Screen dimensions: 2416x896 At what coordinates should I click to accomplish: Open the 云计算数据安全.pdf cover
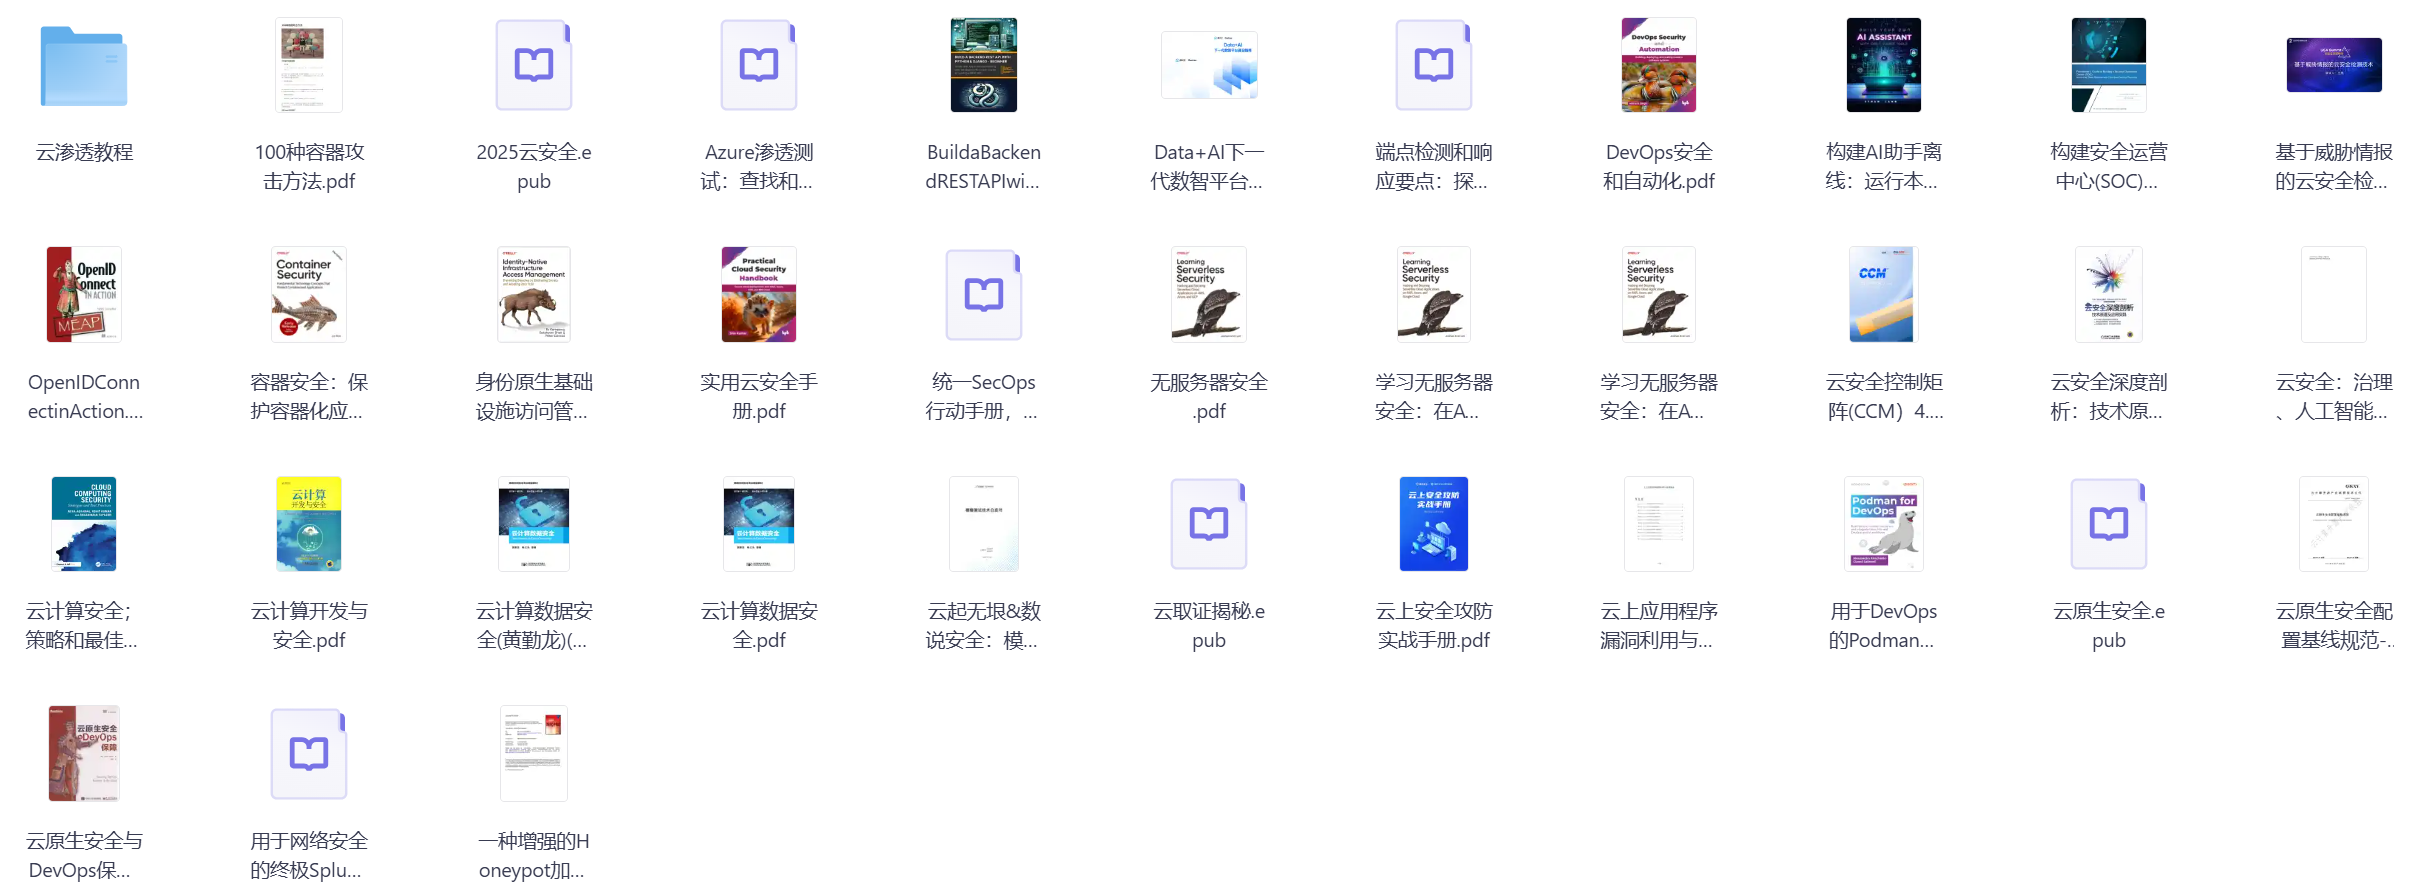tap(759, 524)
